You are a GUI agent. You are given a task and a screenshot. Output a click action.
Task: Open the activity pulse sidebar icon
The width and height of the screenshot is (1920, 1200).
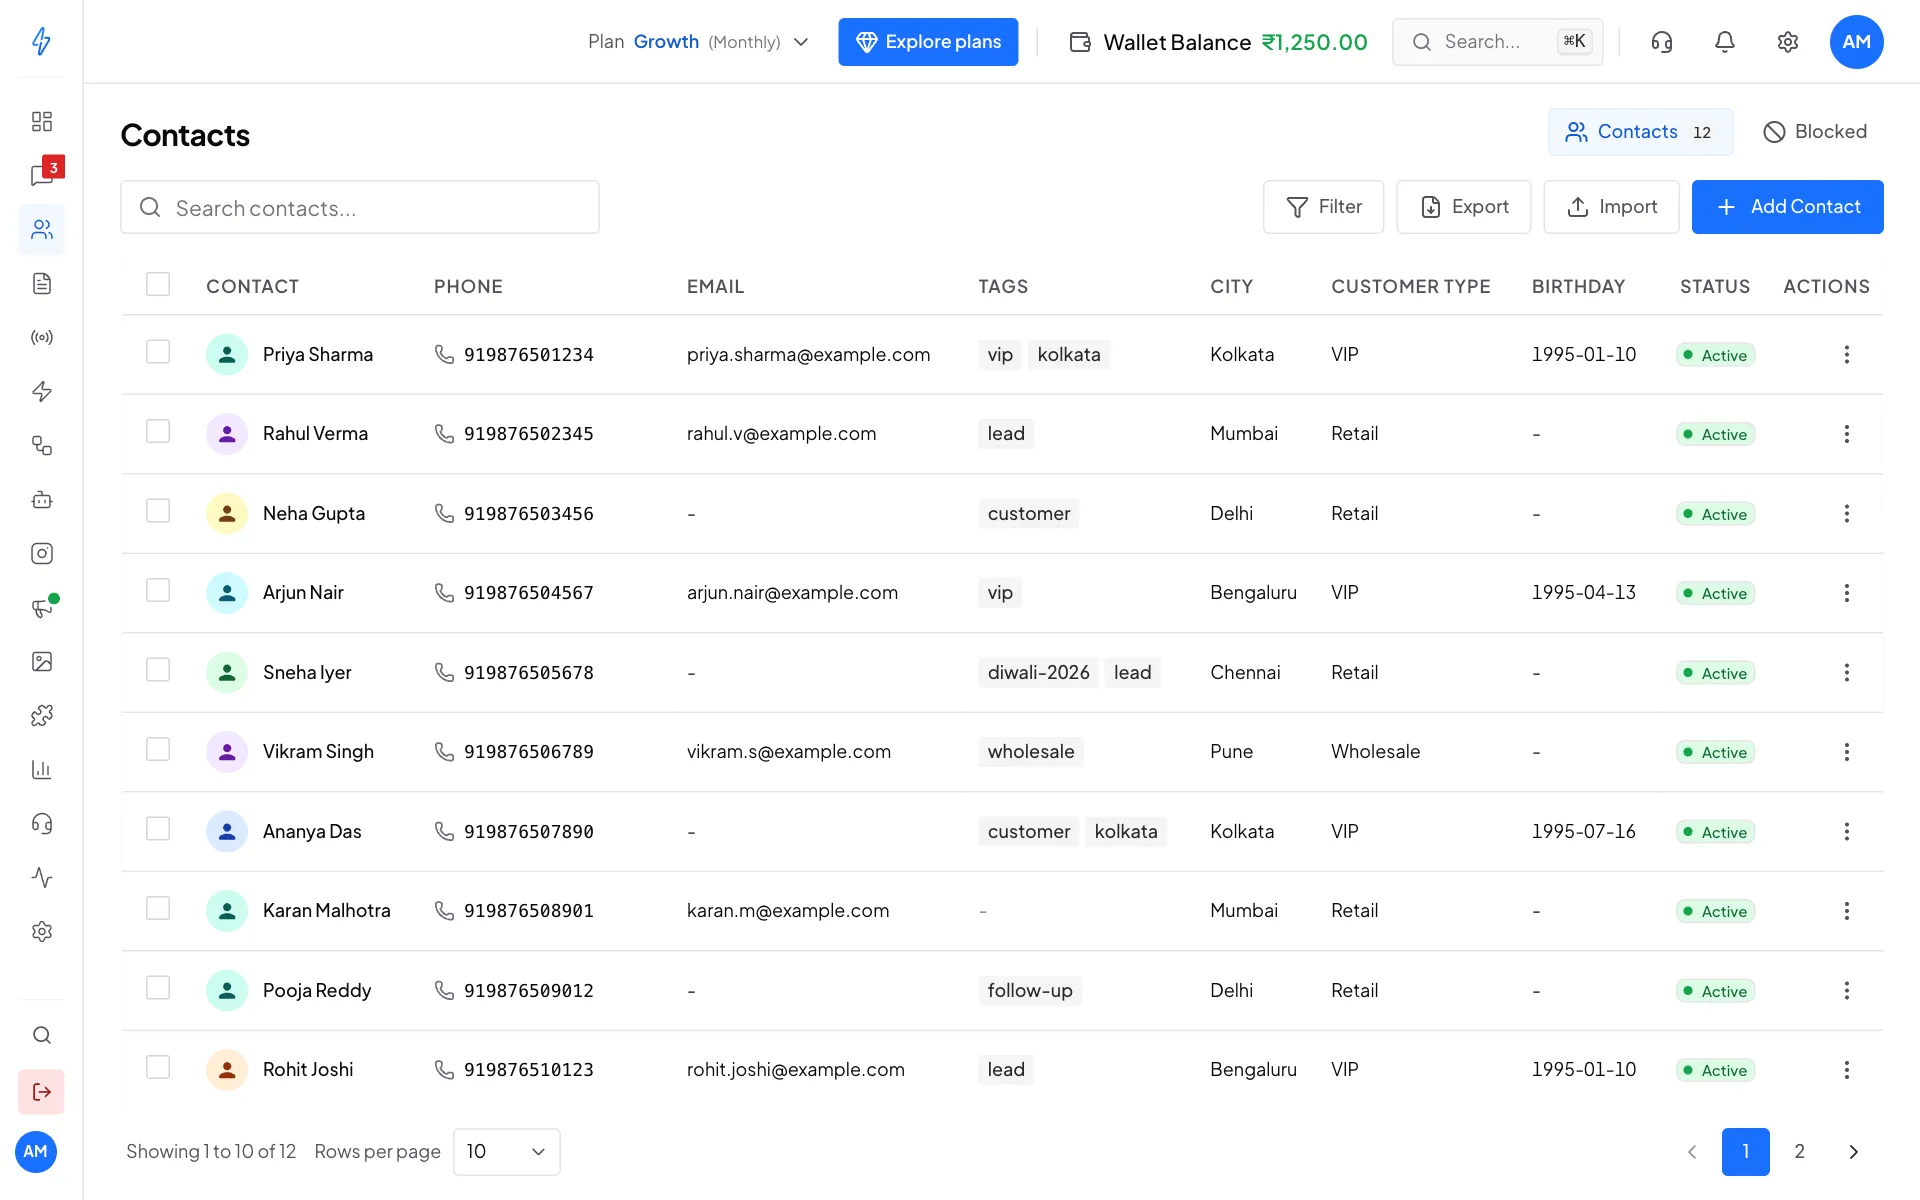[x=41, y=877]
